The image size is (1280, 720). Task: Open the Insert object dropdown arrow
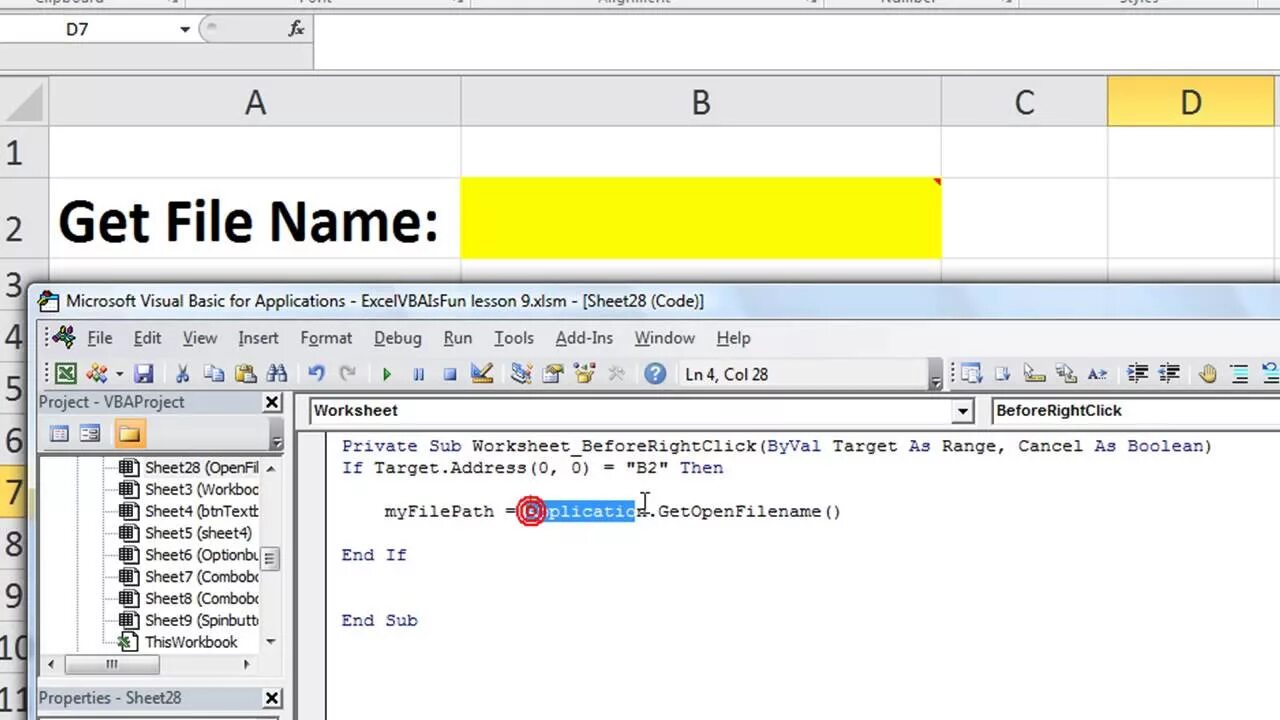click(x=119, y=374)
